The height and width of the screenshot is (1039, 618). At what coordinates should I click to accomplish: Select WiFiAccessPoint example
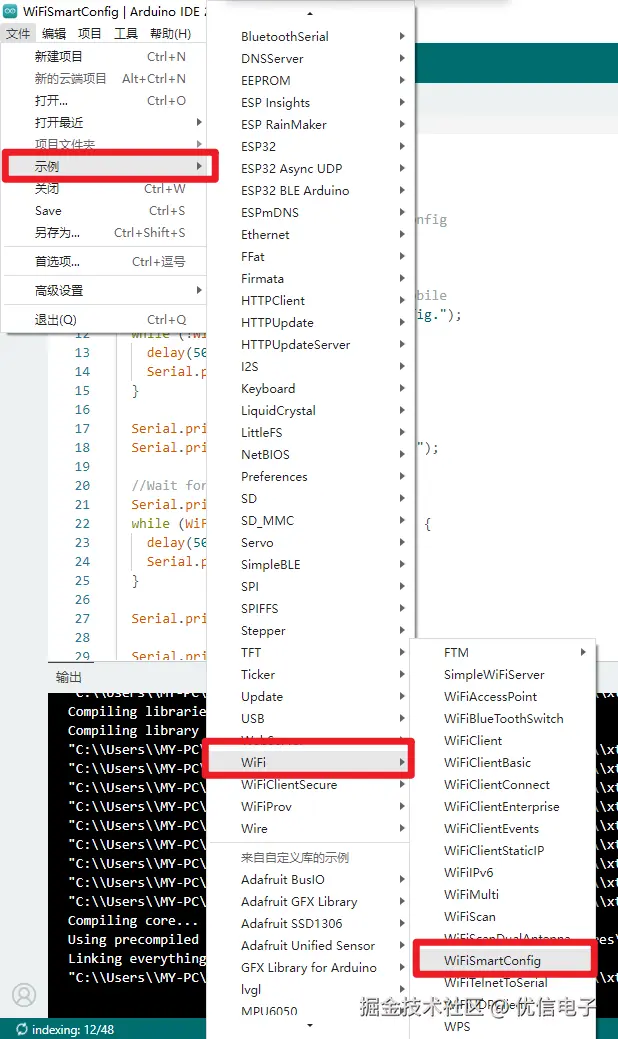[x=503, y=696]
